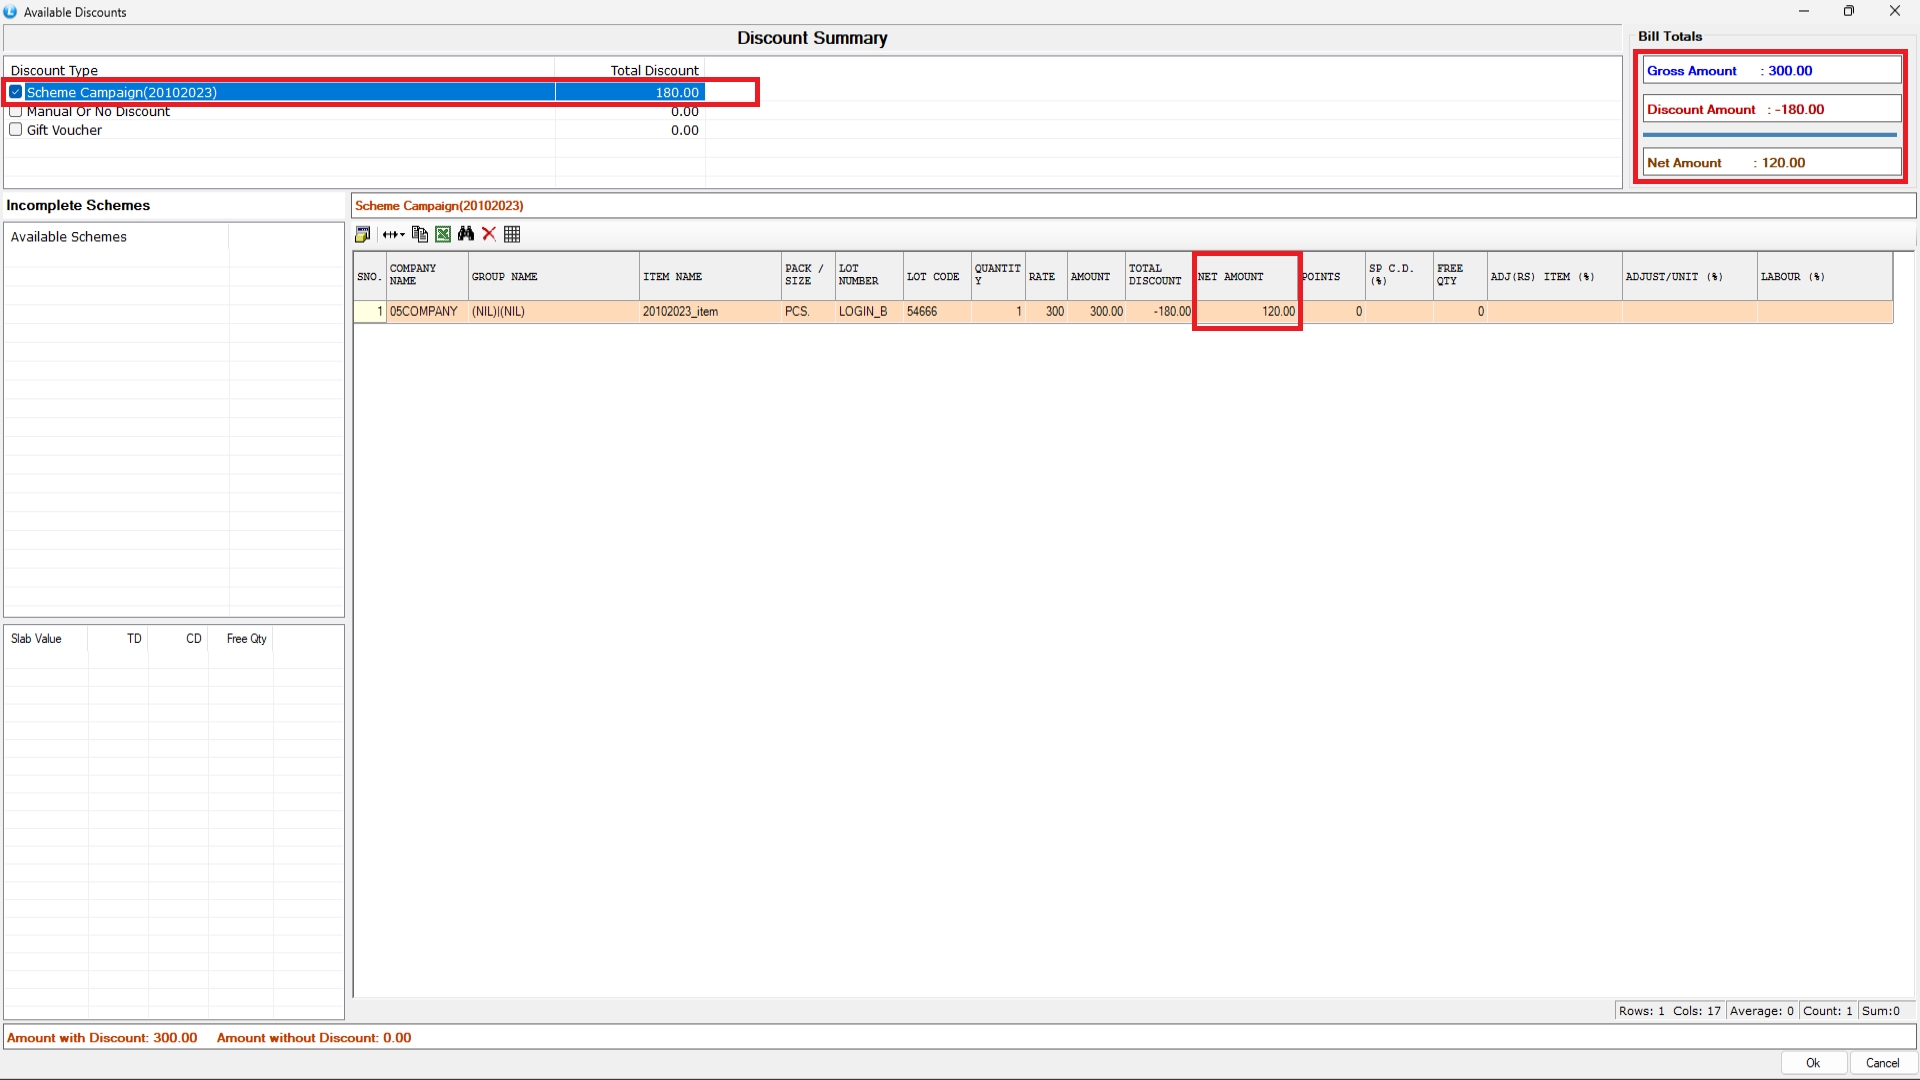The image size is (1920, 1080).
Task: Open search with the binoculars icon
Action: coord(466,234)
